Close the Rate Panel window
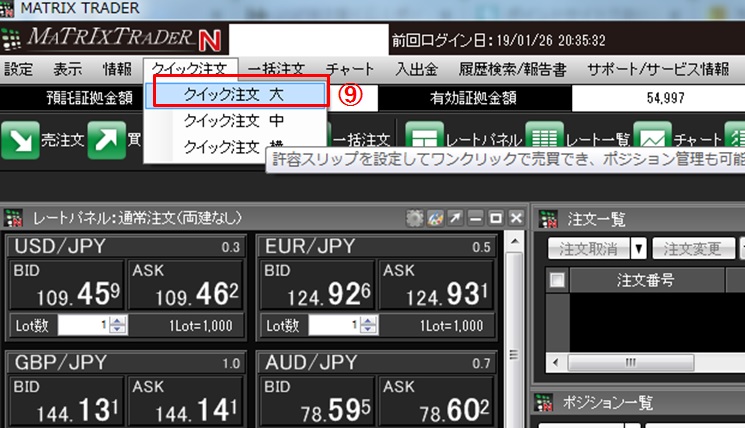 [516, 219]
